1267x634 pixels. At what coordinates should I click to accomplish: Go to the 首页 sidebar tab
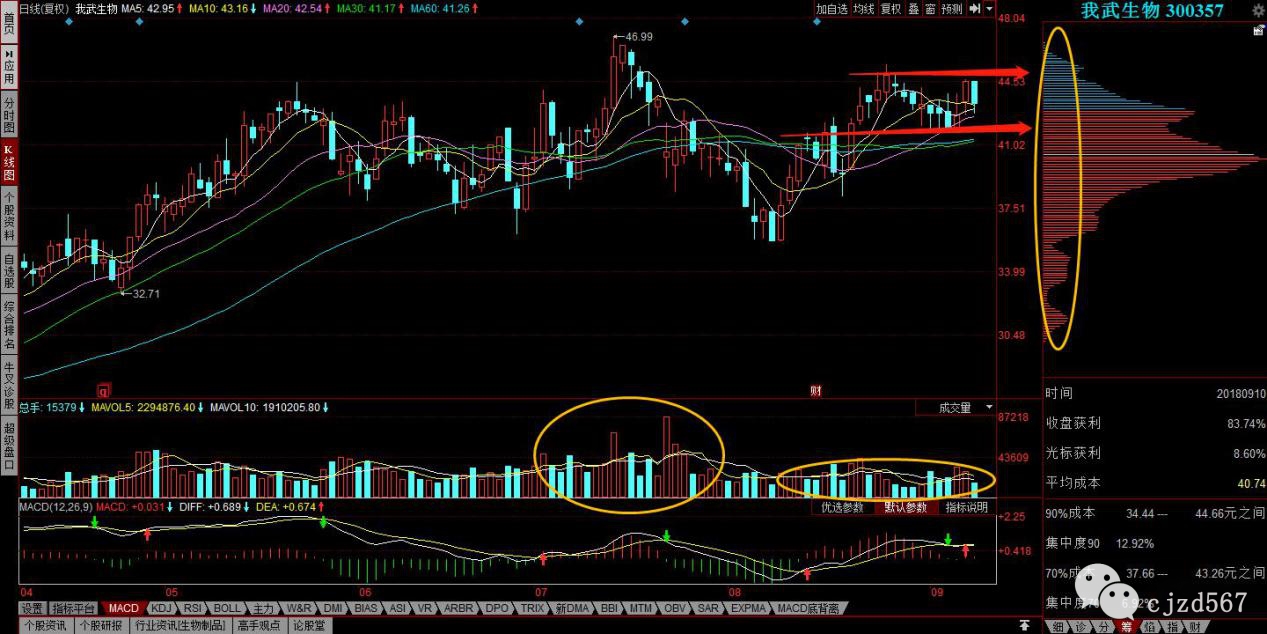coord(9,22)
